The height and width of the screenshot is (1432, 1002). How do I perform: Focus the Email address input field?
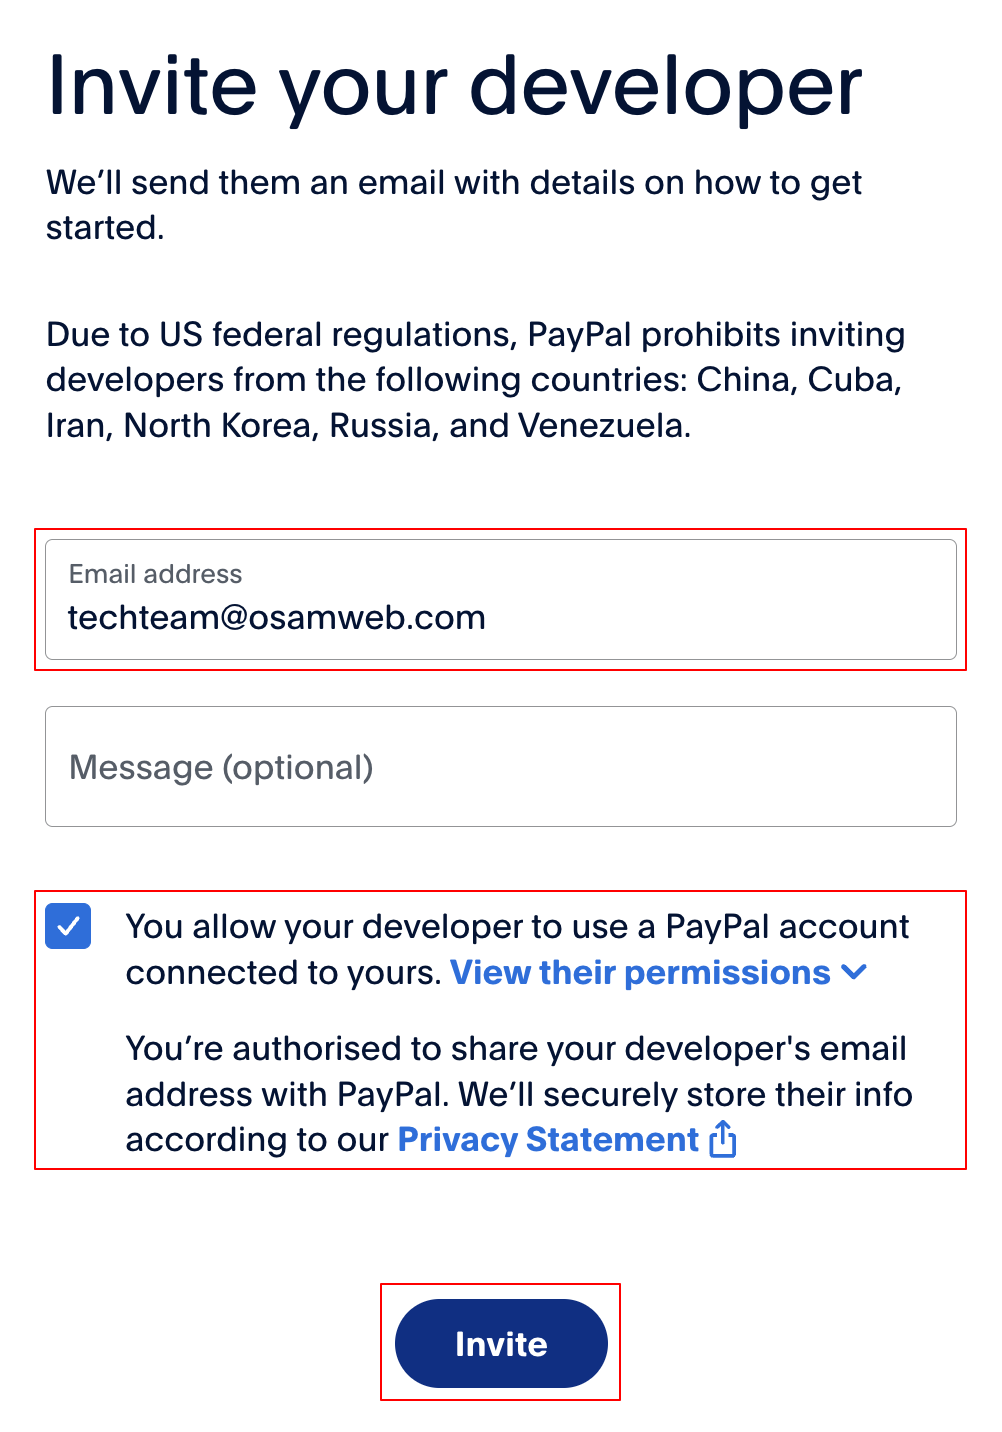[500, 600]
